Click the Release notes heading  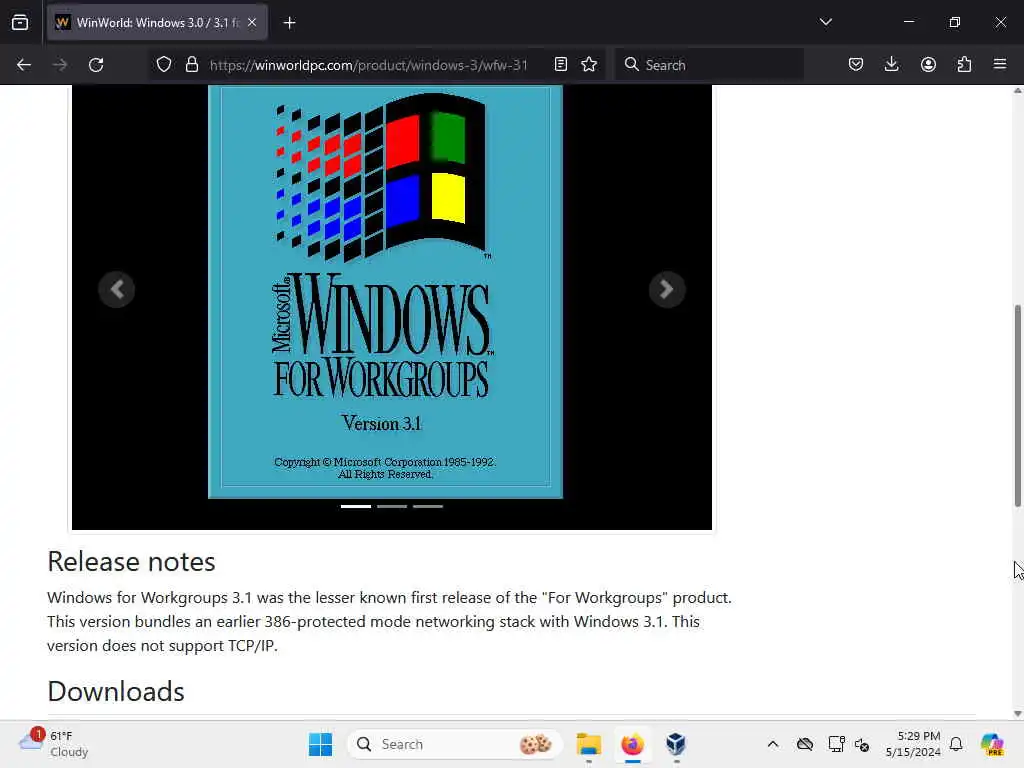coord(131,562)
